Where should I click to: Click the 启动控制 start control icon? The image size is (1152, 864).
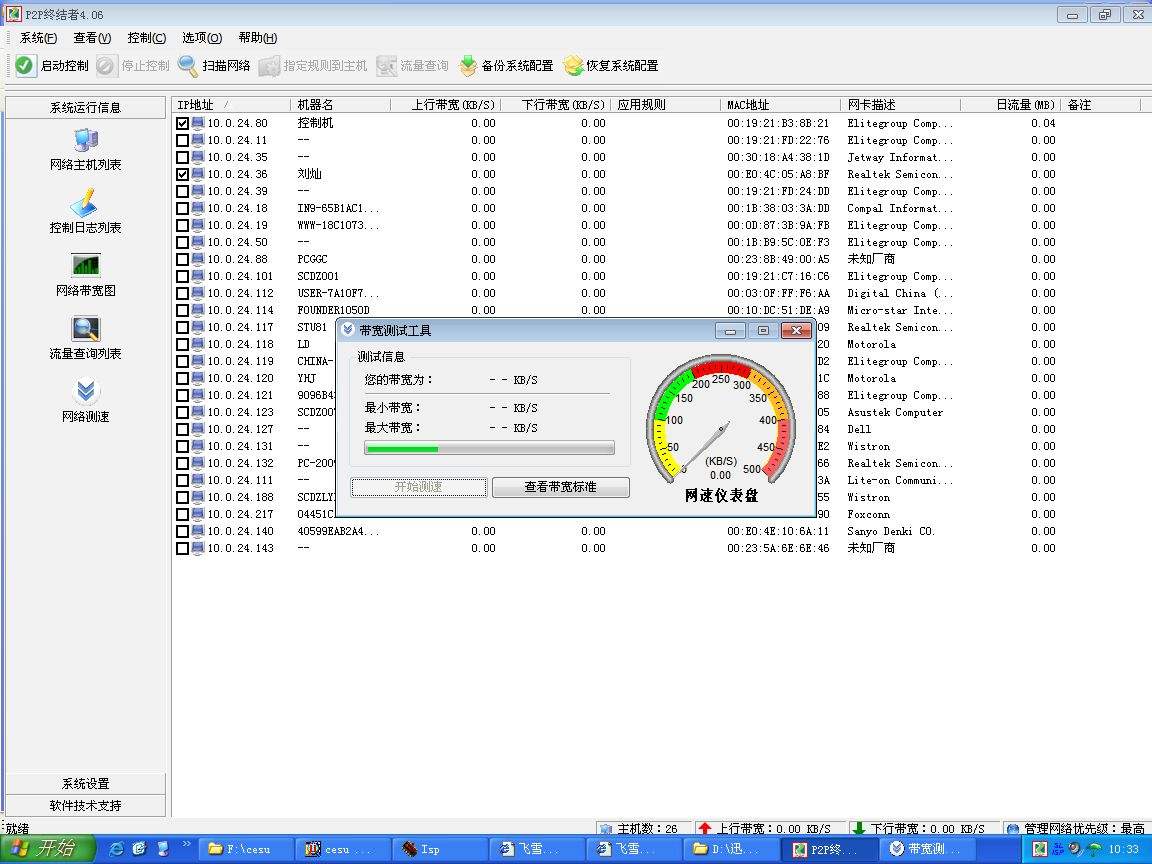click(24, 65)
